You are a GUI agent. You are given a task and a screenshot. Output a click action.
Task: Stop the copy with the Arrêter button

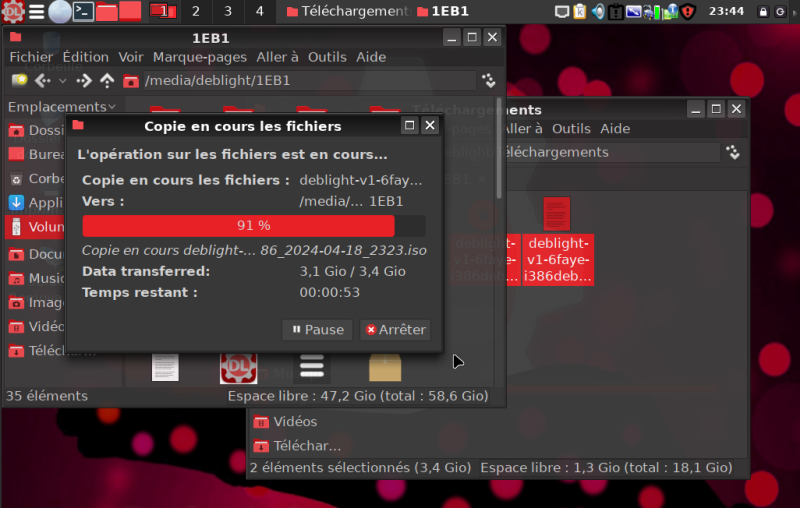[394, 329]
